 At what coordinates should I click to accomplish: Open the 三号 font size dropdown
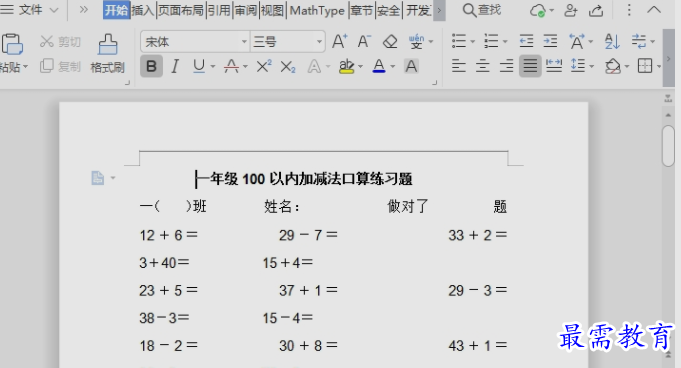(319, 42)
